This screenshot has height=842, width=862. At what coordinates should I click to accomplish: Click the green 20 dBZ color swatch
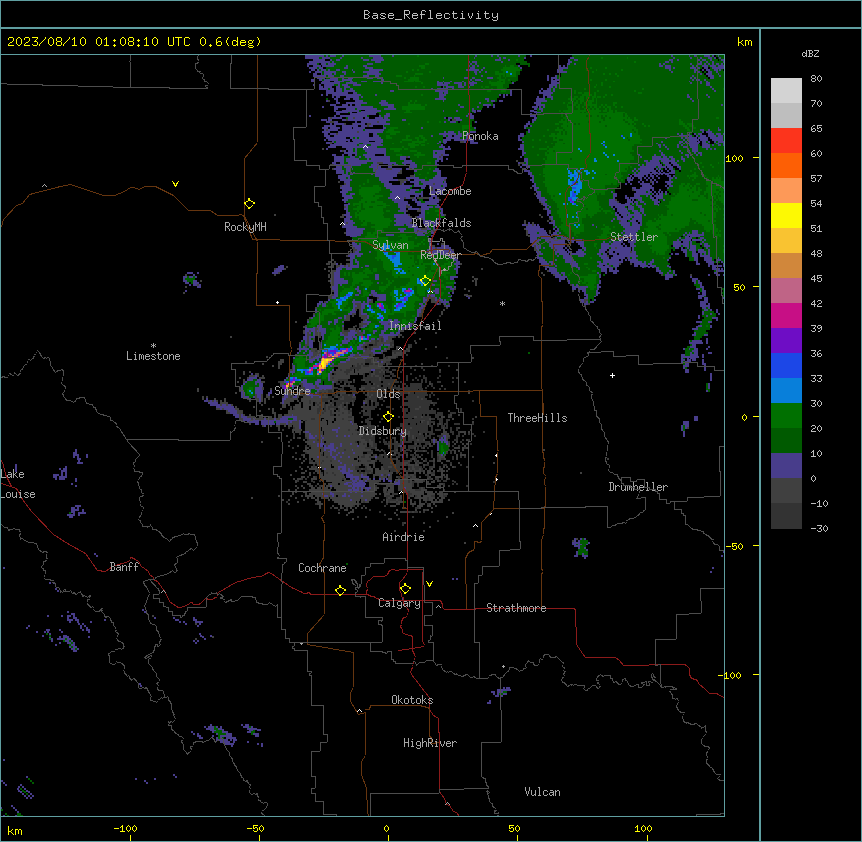click(786, 416)
